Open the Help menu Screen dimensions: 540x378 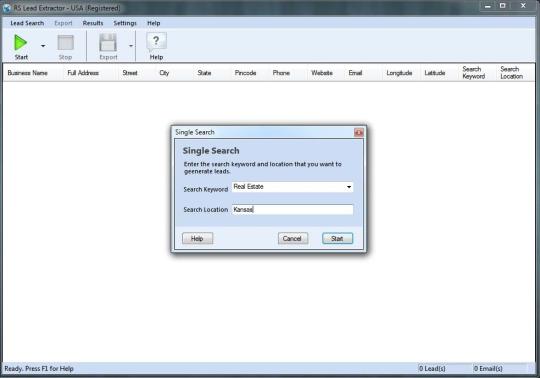coord(154,23)
